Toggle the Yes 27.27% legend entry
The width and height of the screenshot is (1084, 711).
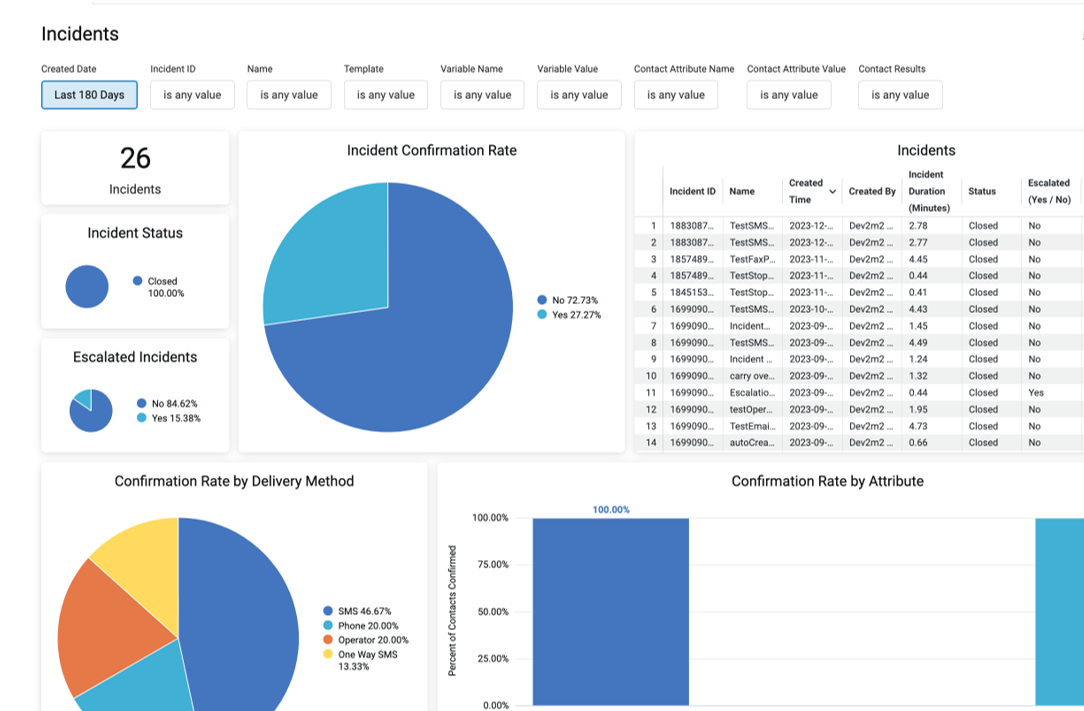tap(569, 315)
